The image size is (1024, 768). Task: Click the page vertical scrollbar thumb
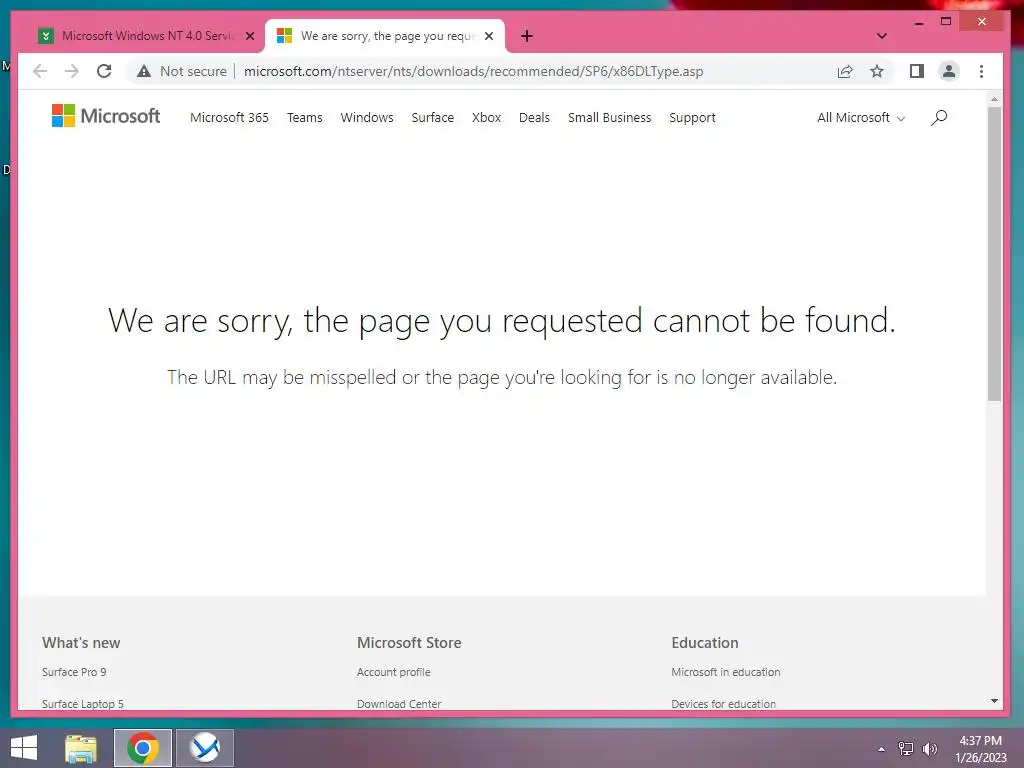tap(994, 253)
